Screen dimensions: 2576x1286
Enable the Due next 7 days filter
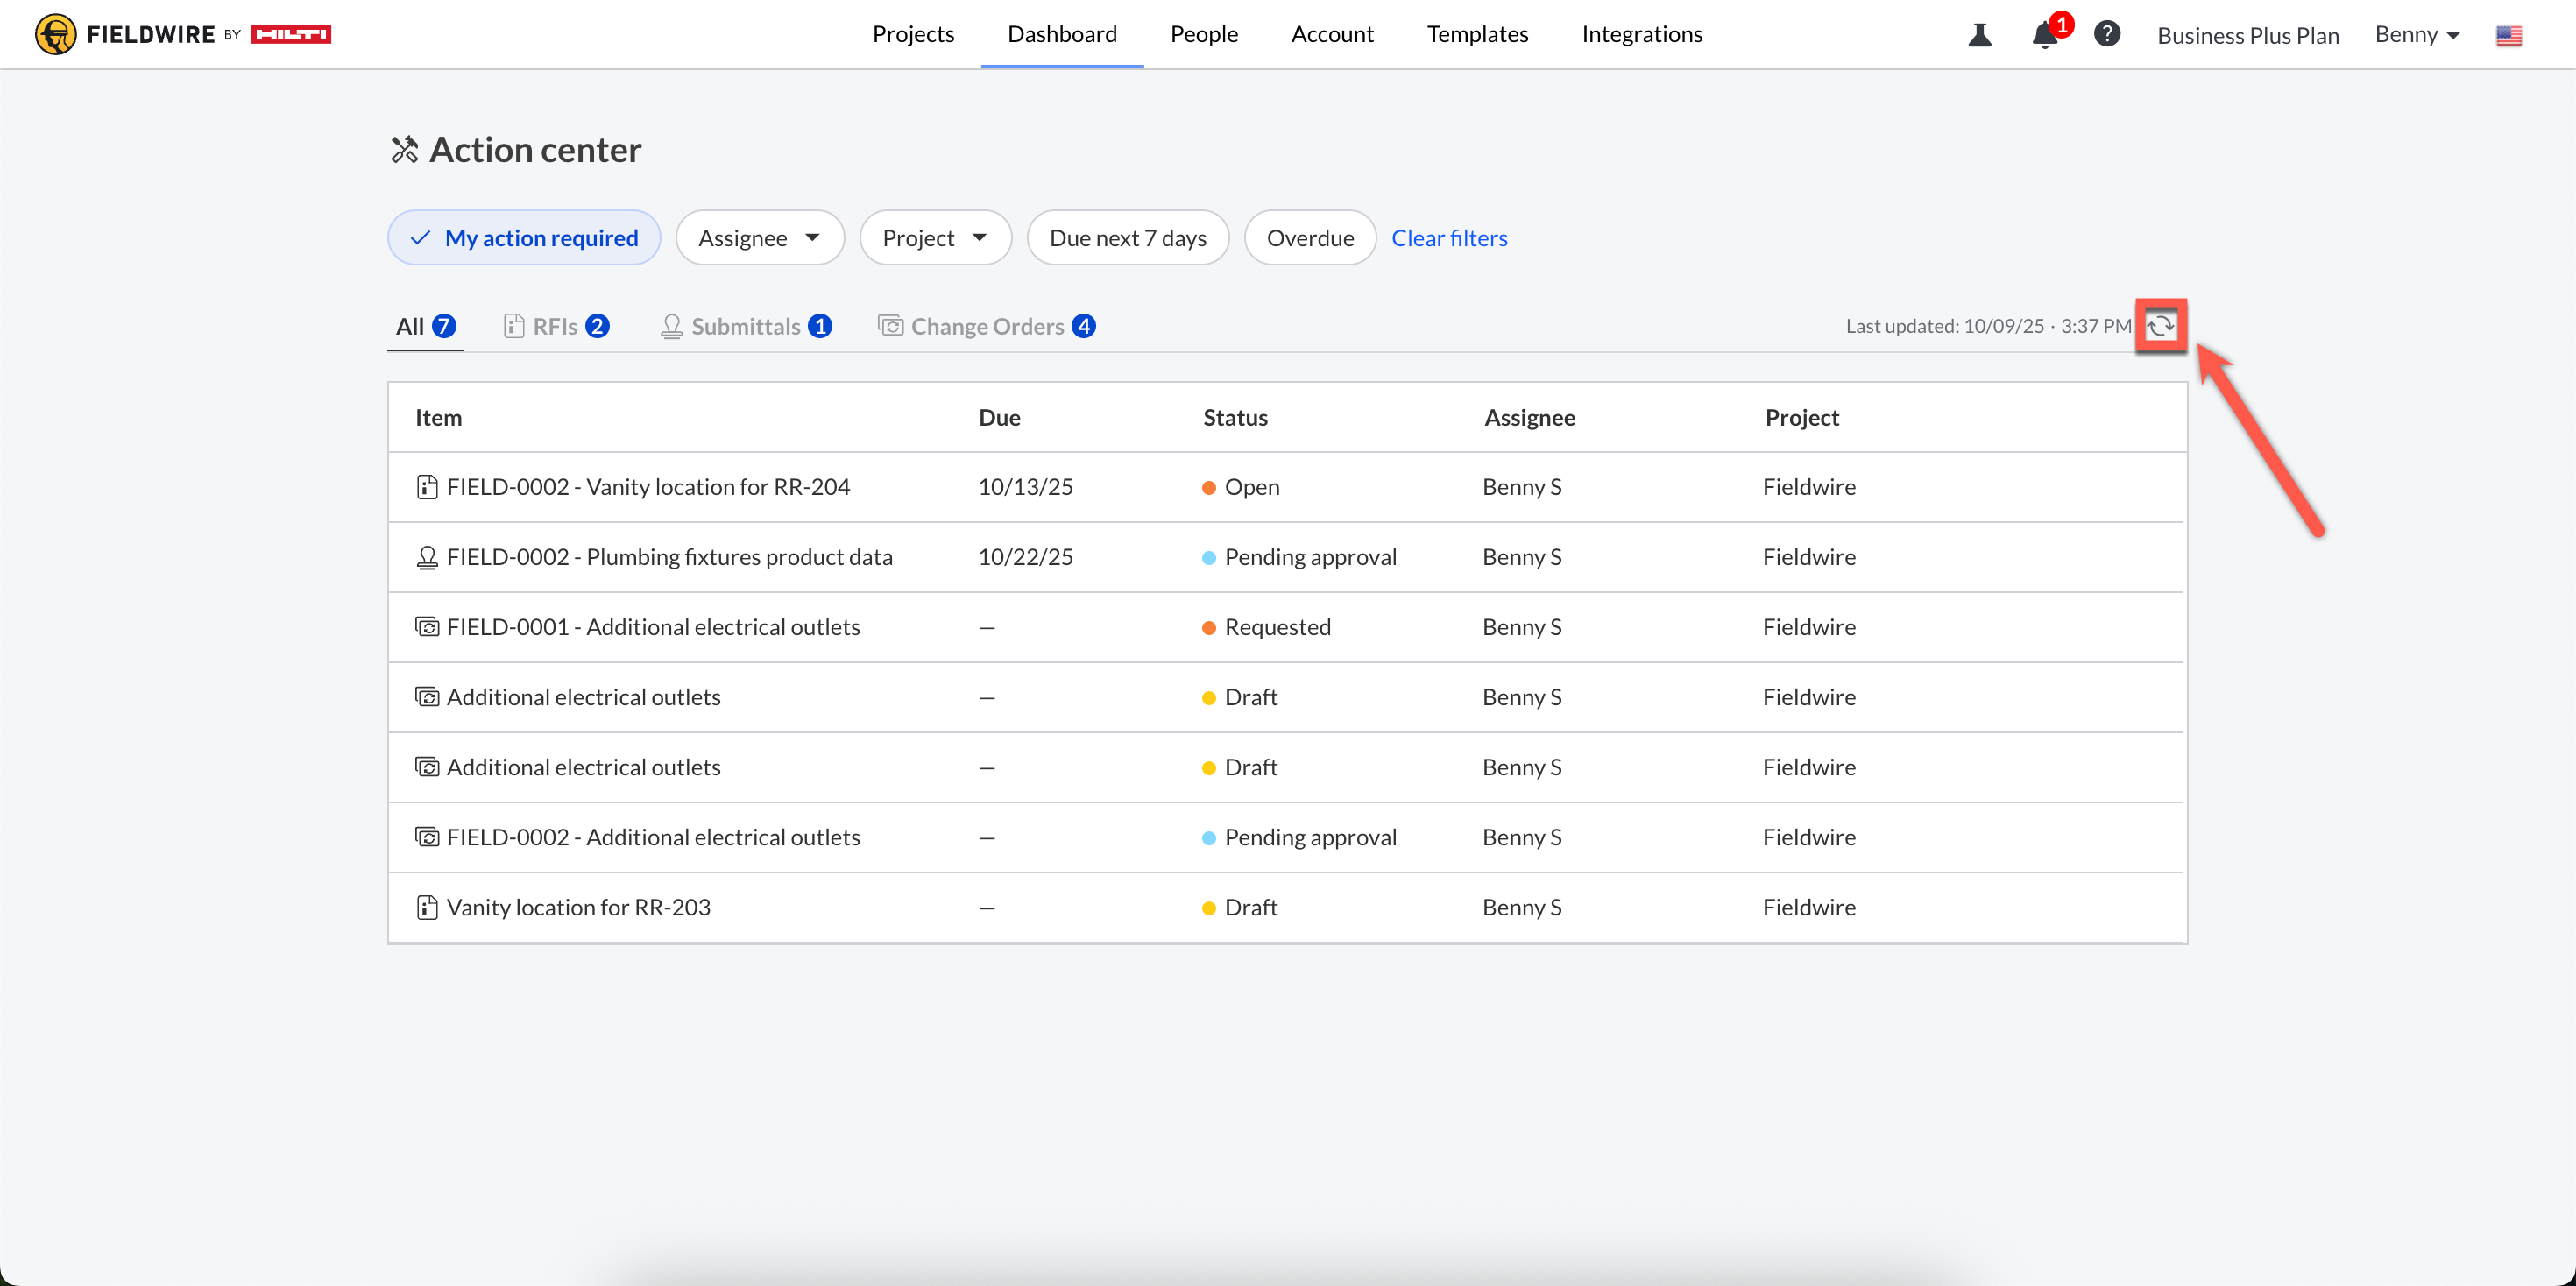(1127, 238)
